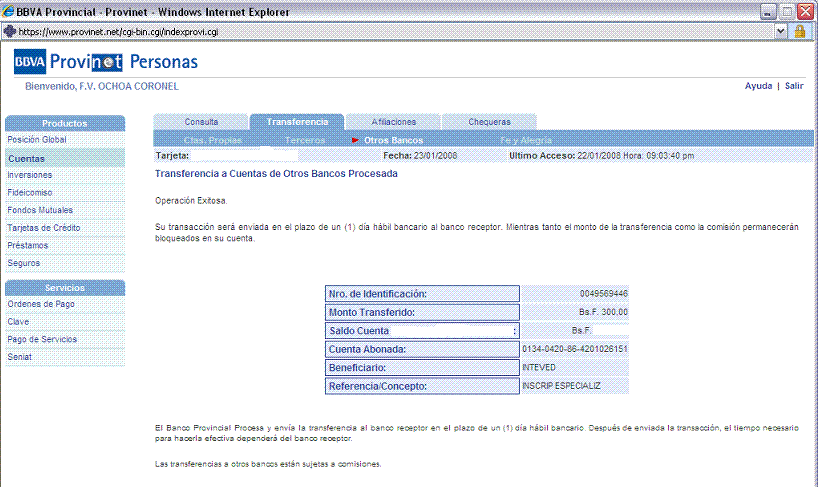Click reference value INSCRIP ESPECIALIZ
818x487 pixels.
[561, 386]
